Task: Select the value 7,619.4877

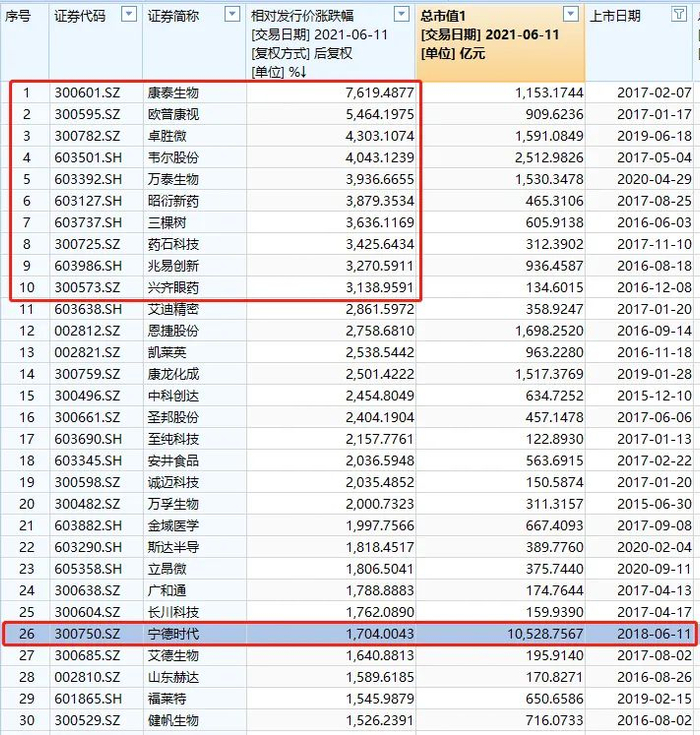Action: point(380,93)
